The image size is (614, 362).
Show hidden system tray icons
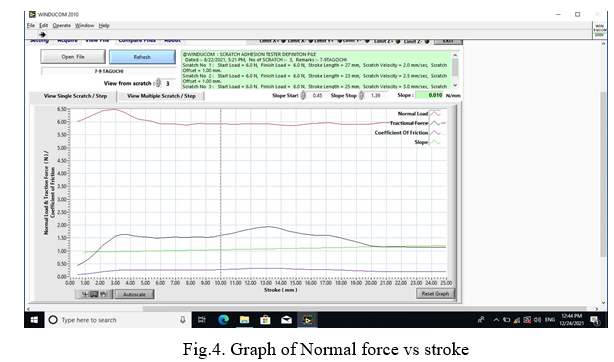[496, 320]
